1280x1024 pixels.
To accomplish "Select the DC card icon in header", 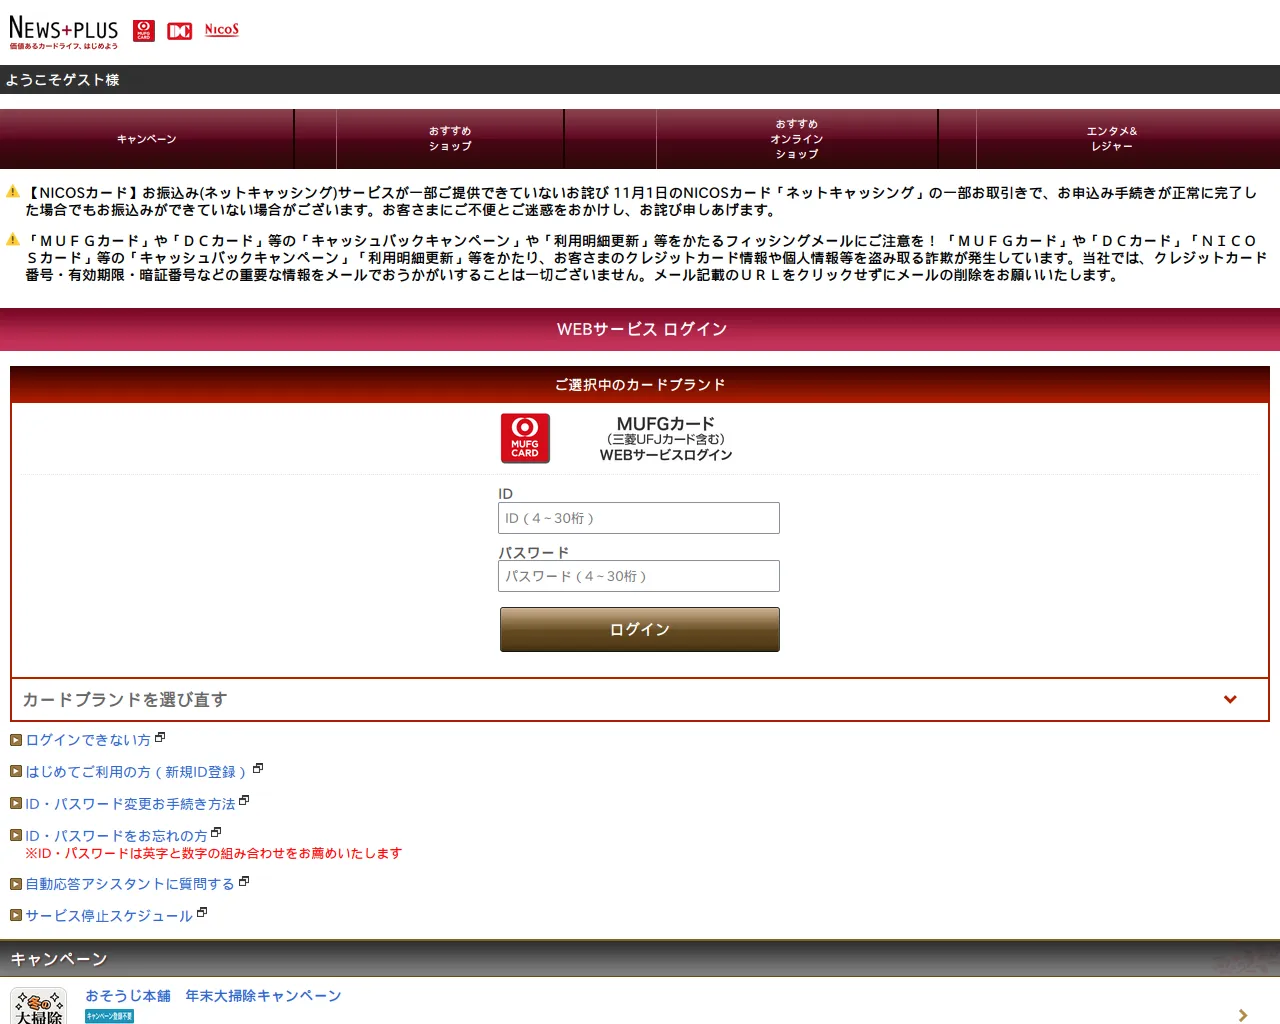I will point(179,31).
